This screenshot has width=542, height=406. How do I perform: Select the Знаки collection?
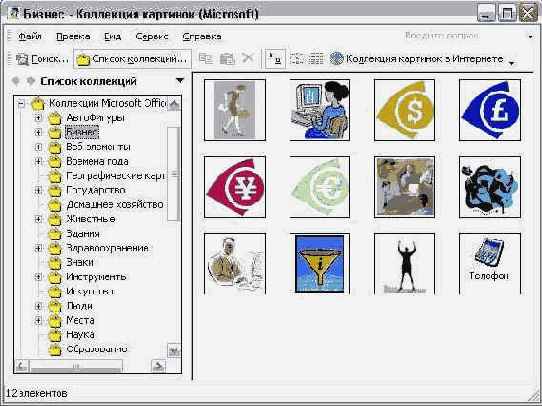coord(80,263)
